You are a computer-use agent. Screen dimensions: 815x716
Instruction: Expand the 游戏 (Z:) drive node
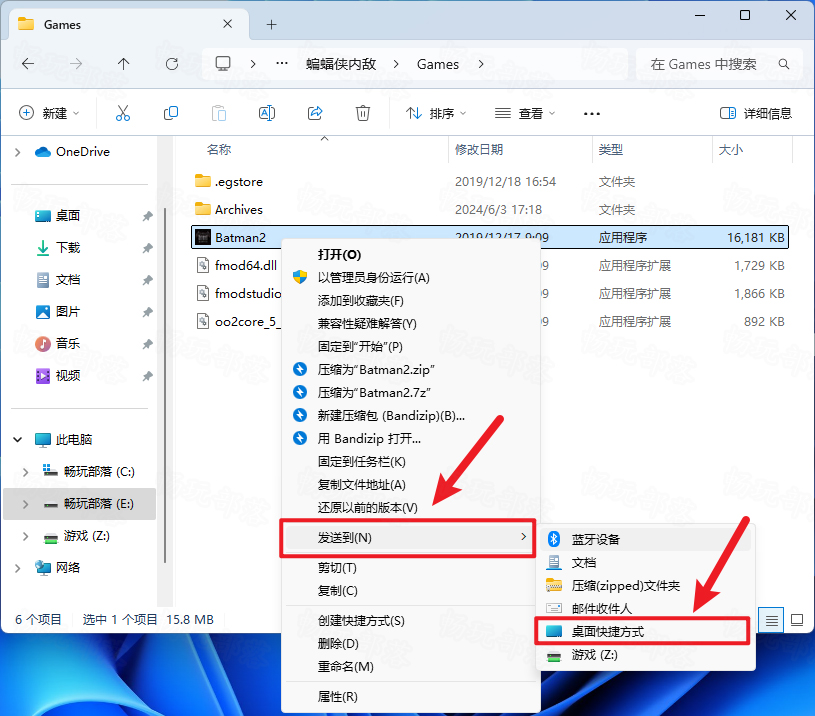(x=25, y=536)
